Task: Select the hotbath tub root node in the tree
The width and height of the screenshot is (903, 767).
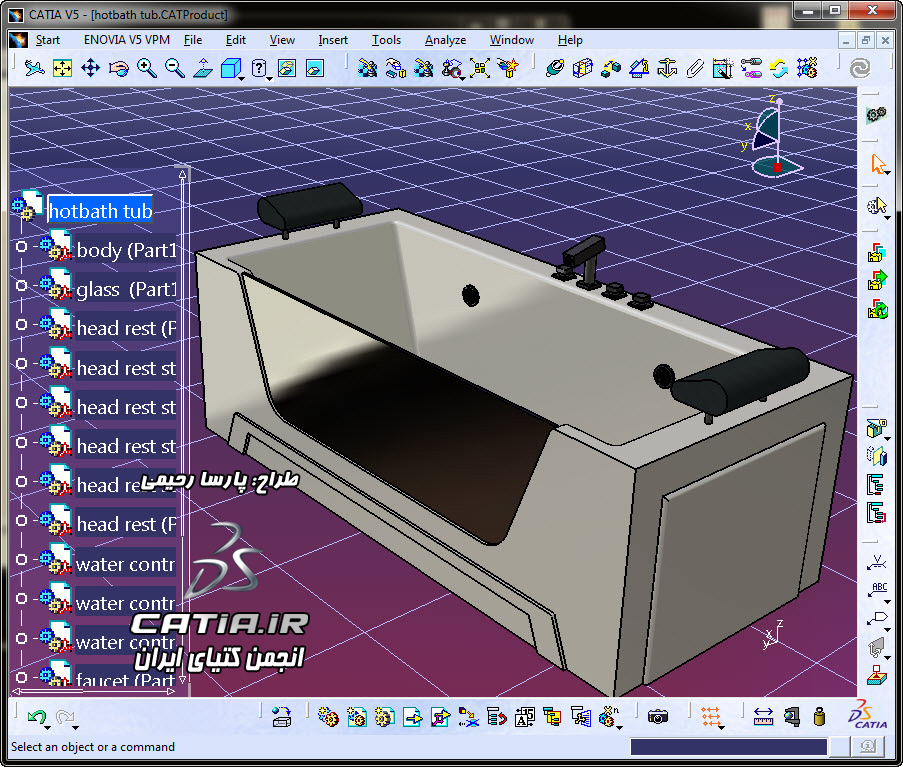Action: pyautogui.click(x=100, y=211)
